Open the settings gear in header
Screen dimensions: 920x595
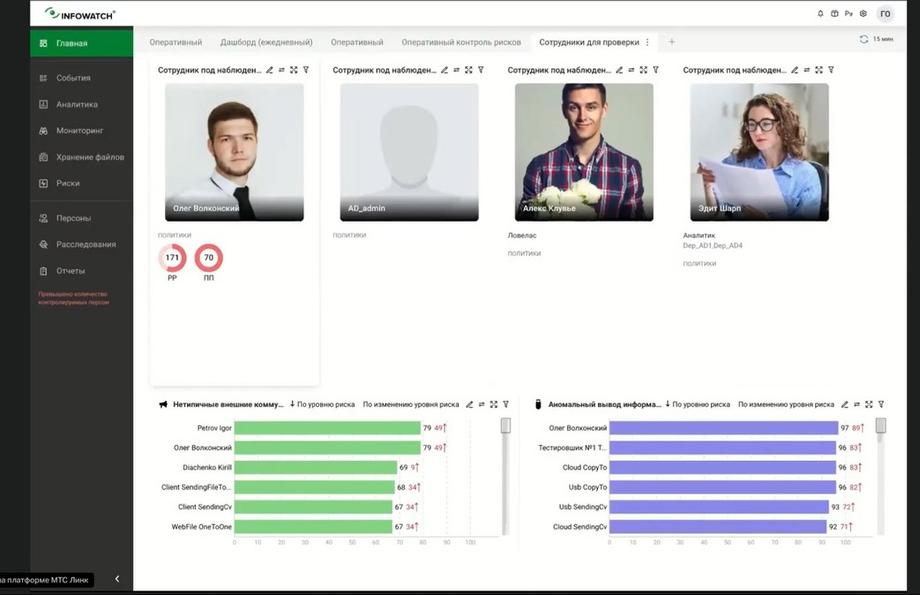863,13
